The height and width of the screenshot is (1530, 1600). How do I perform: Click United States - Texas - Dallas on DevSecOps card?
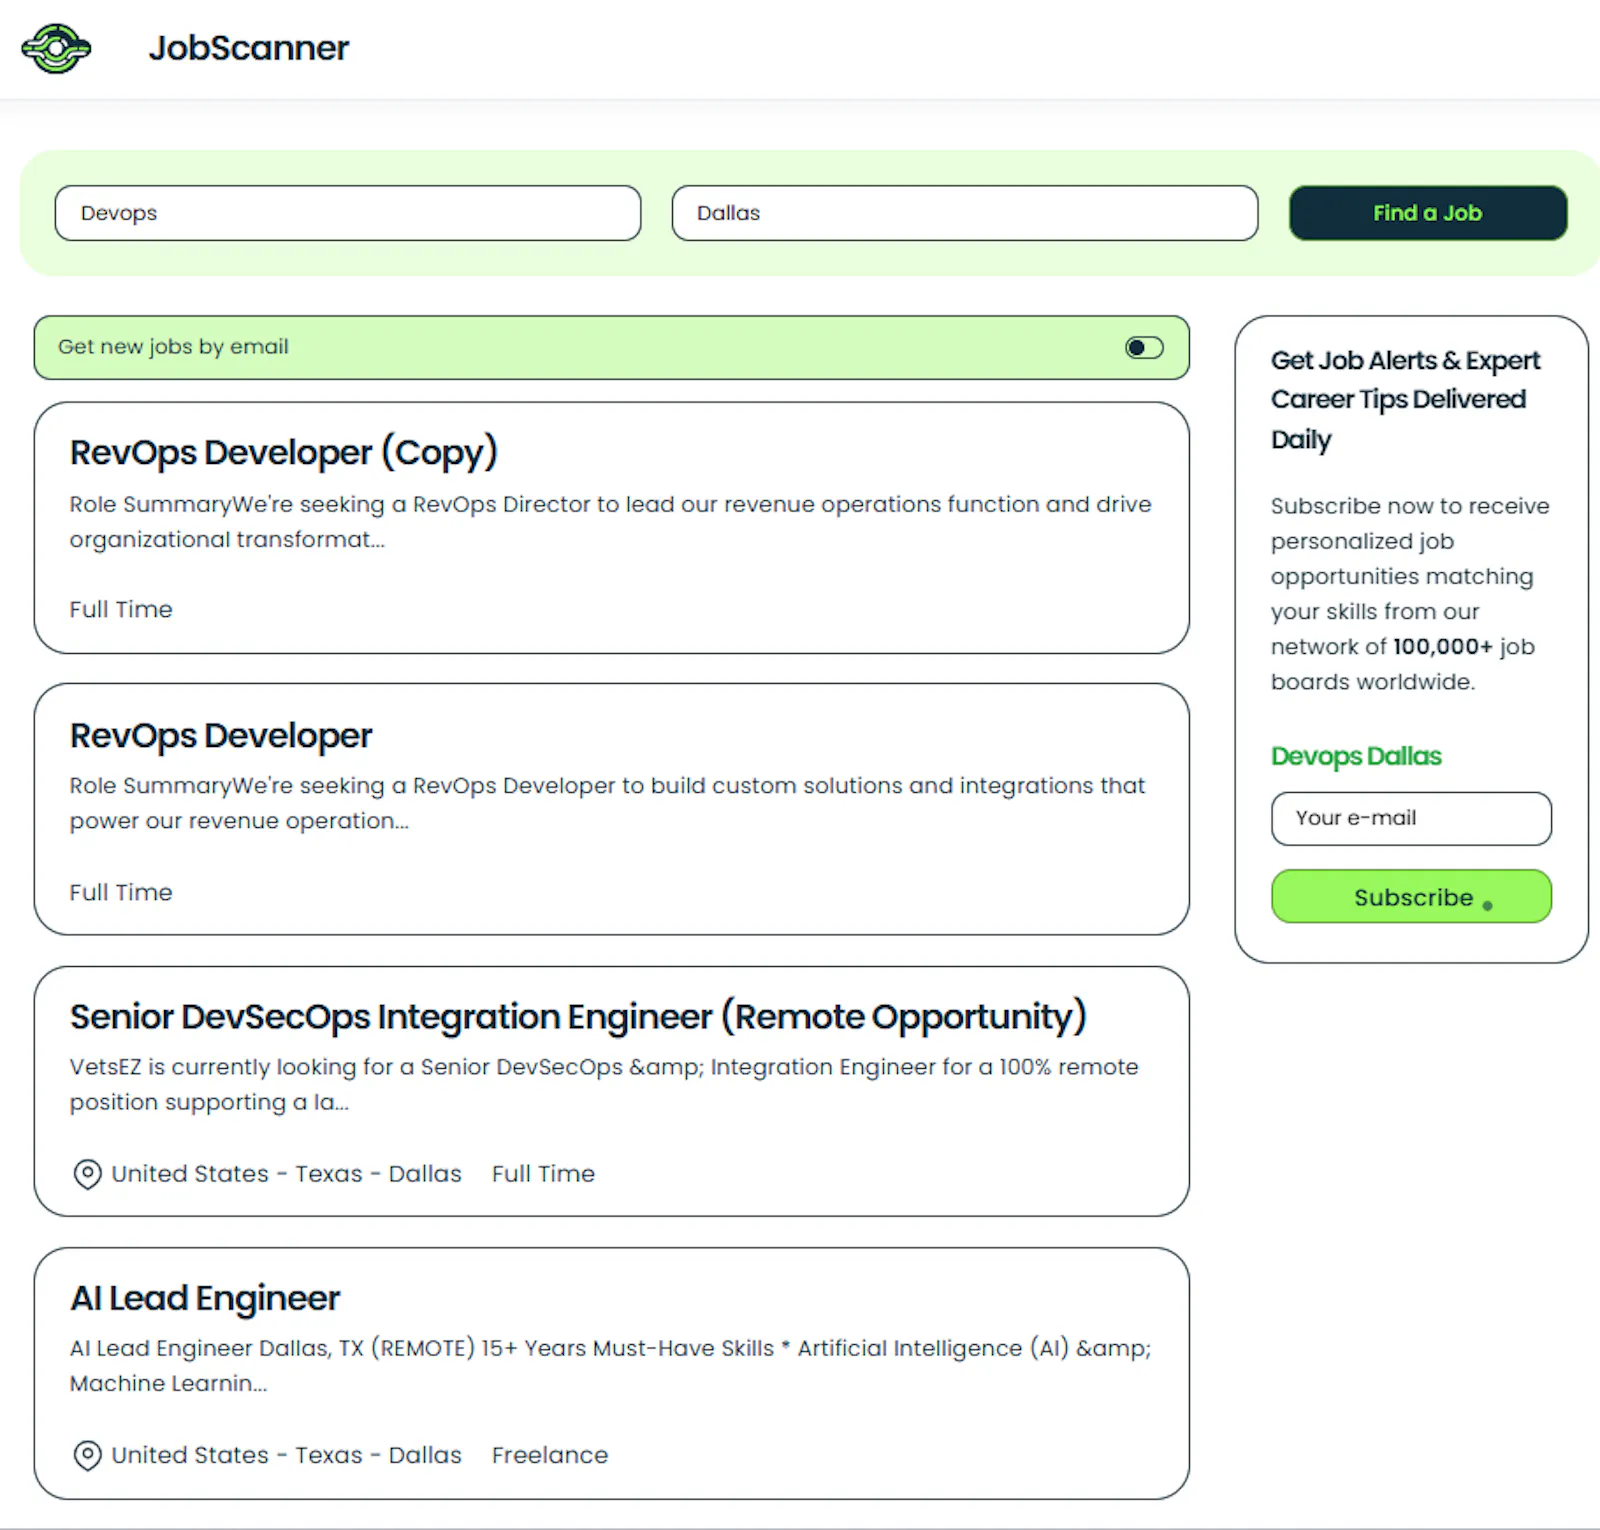click(x=286, y=1174)
